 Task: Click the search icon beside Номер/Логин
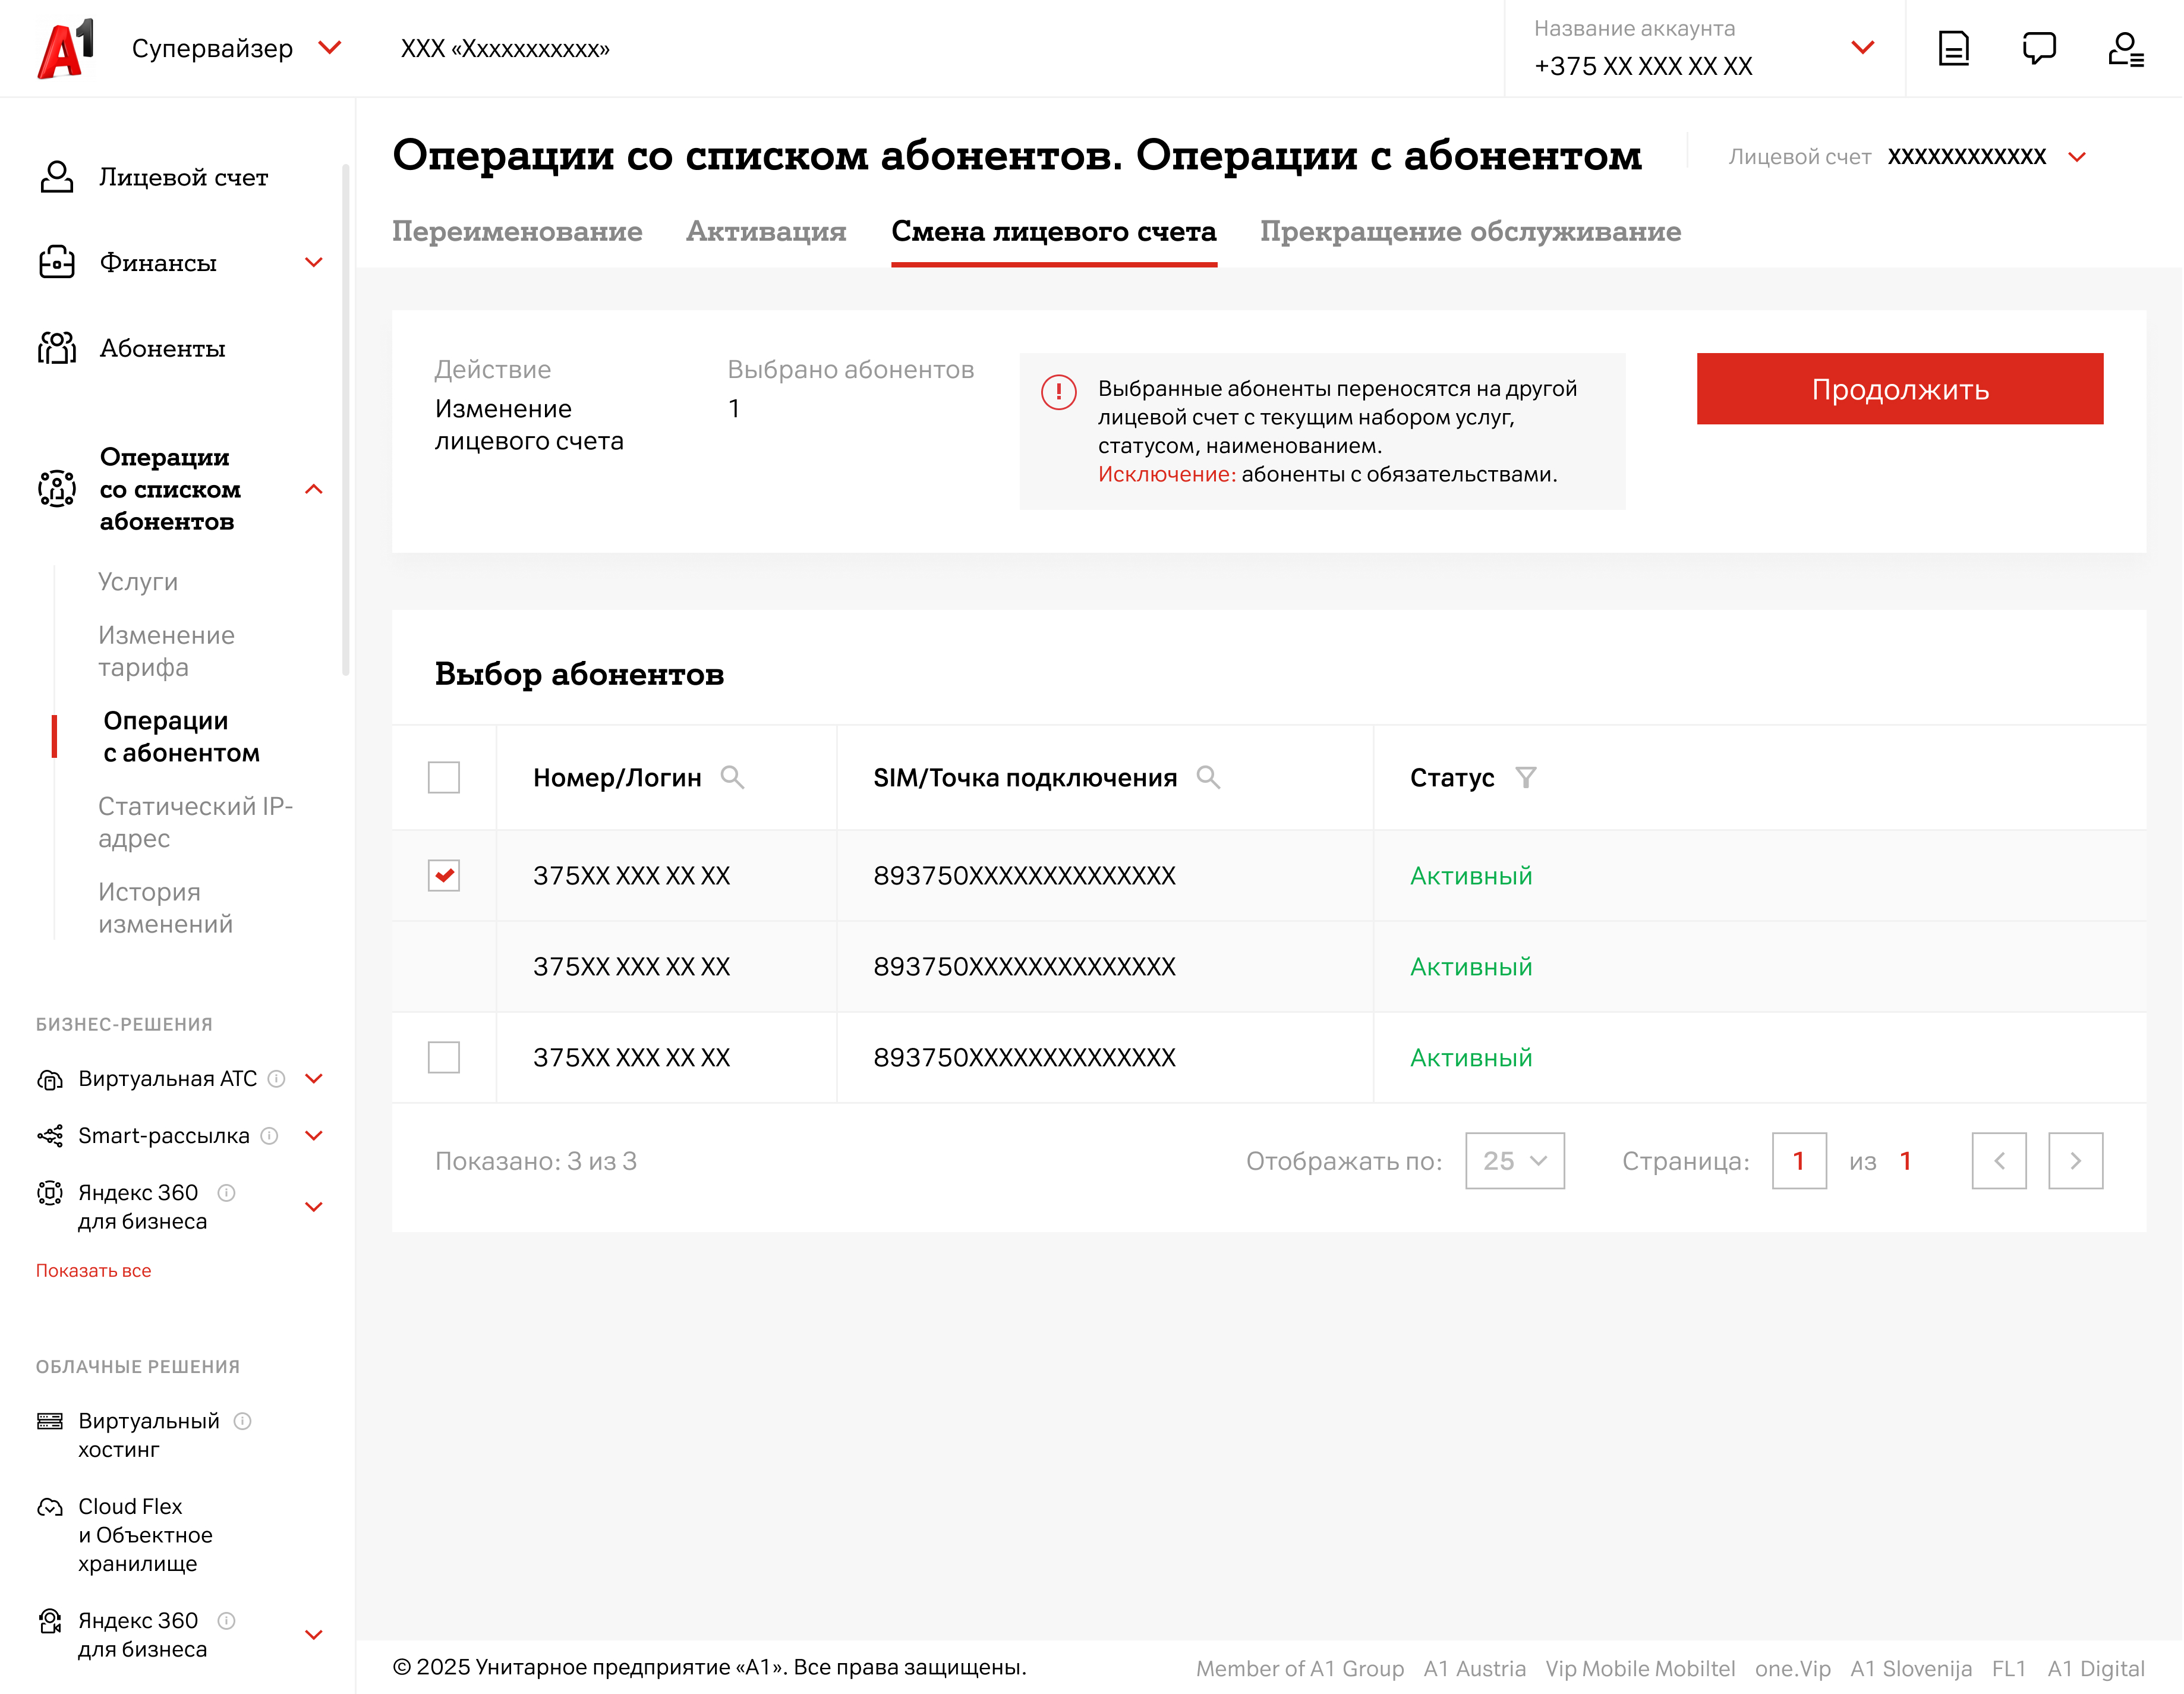tap(732, 777)
